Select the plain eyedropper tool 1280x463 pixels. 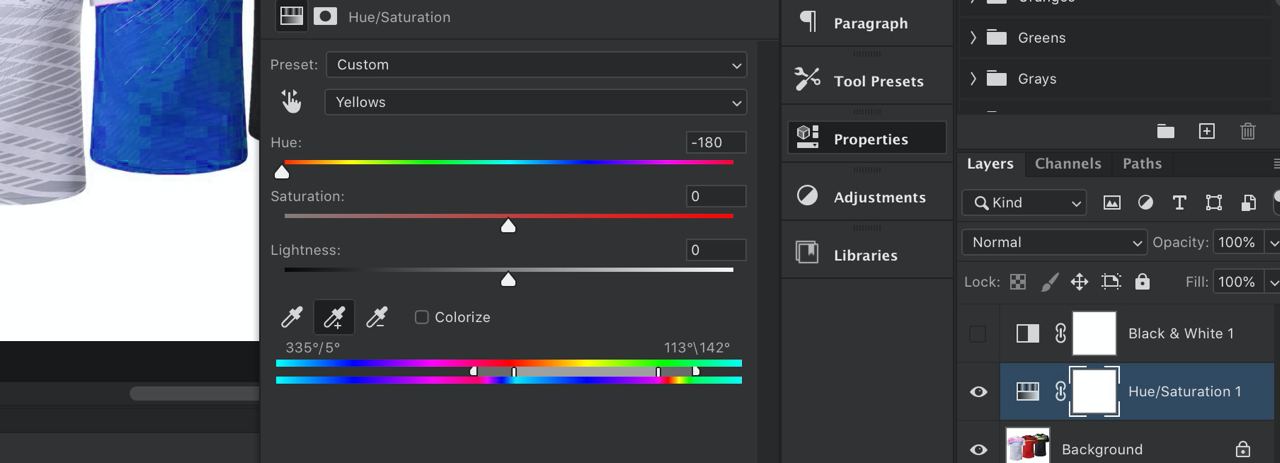(291, 317)
